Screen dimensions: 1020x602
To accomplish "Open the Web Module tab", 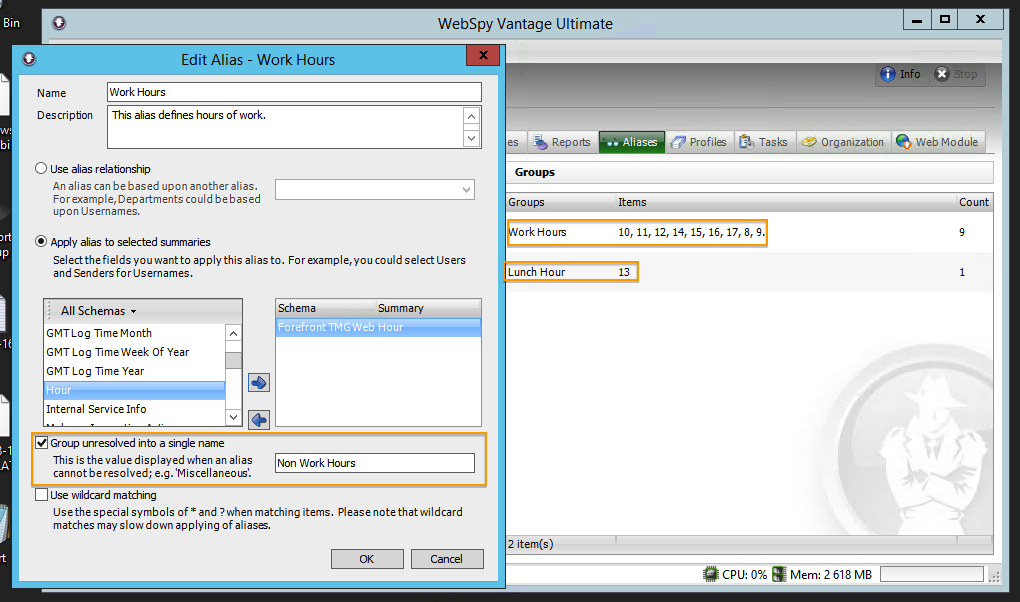I will 937,142.
